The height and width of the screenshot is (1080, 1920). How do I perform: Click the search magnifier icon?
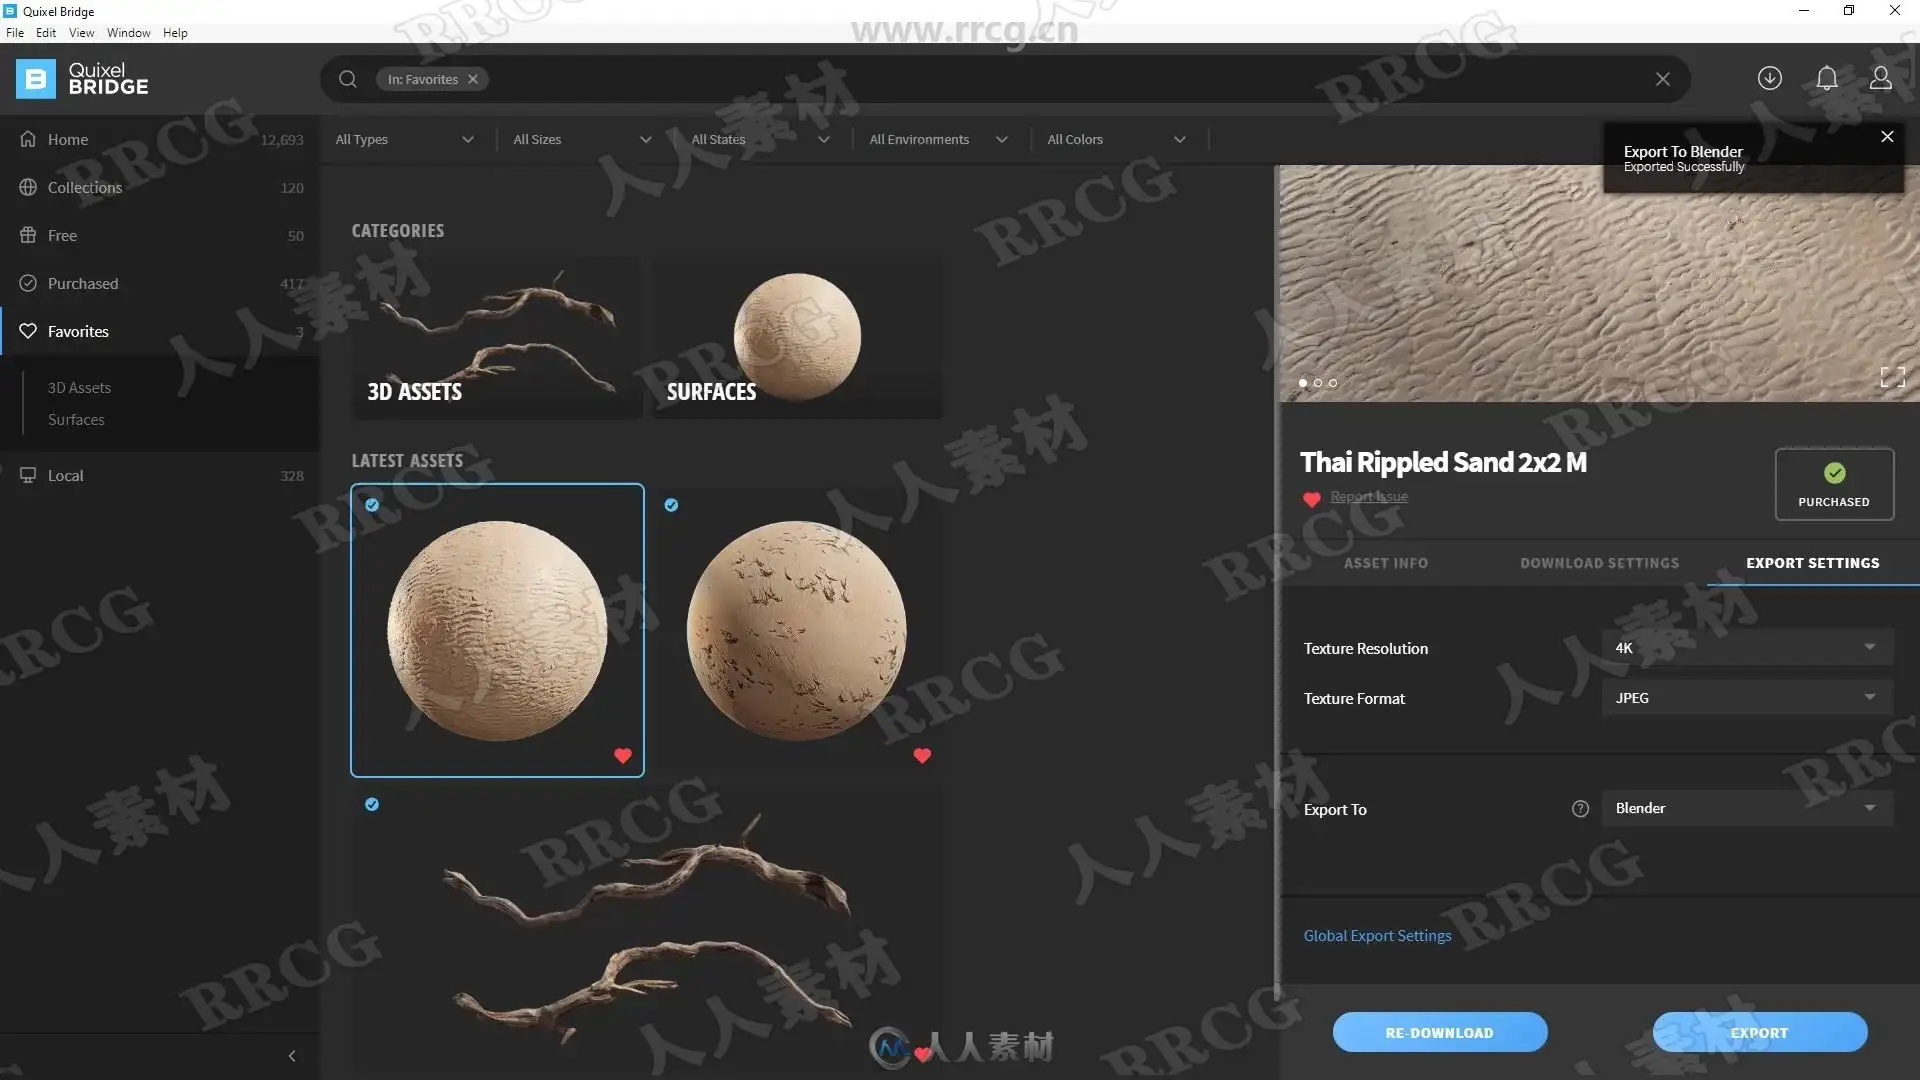[347, 79]
